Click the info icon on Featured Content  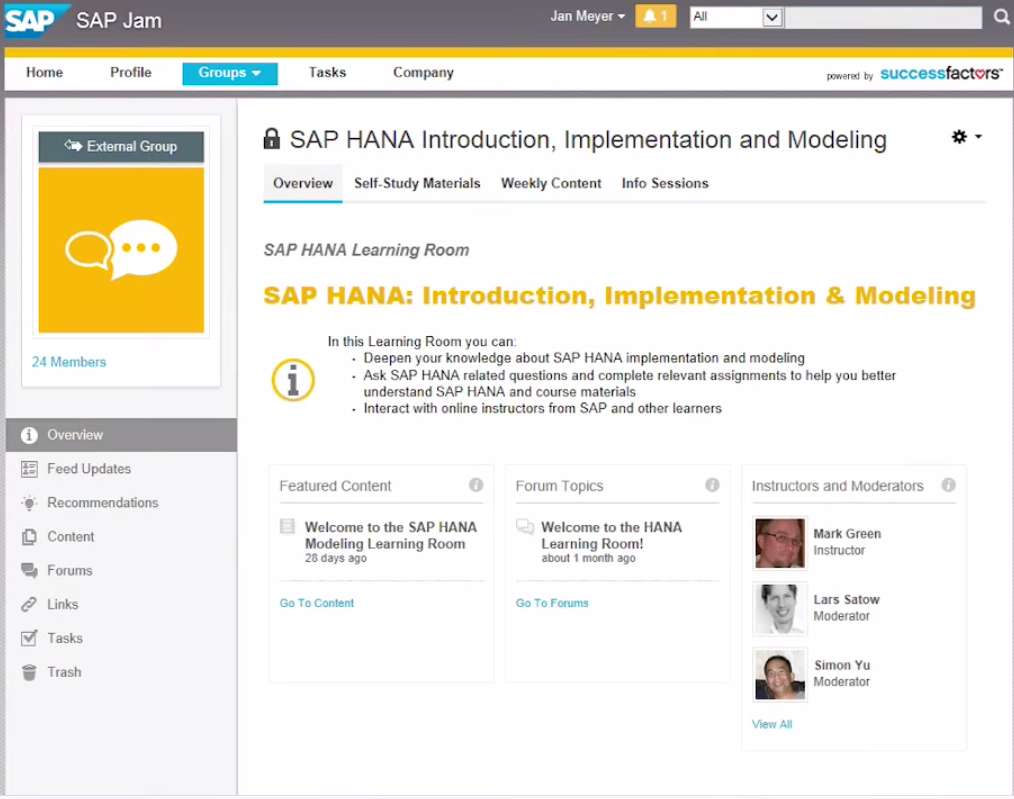476,485
